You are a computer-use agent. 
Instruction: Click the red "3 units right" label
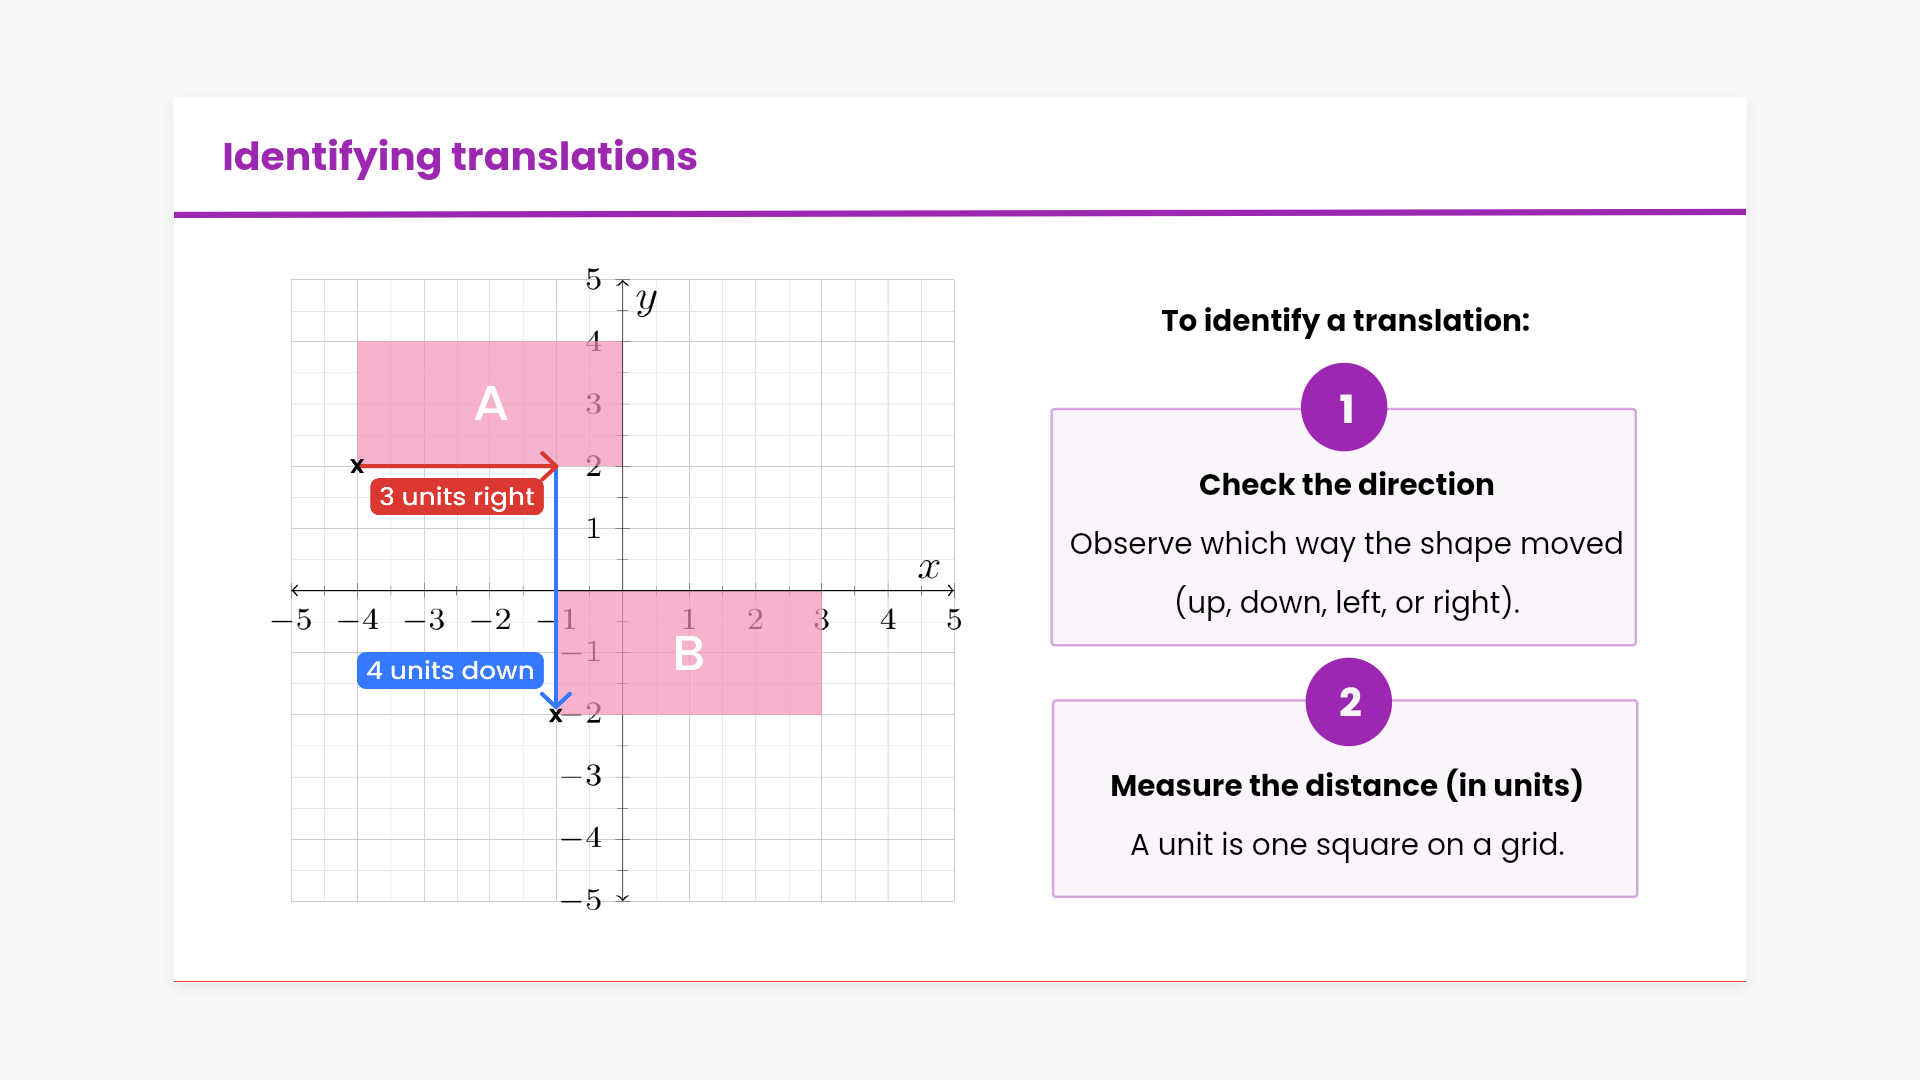click(x=457, y=497)
